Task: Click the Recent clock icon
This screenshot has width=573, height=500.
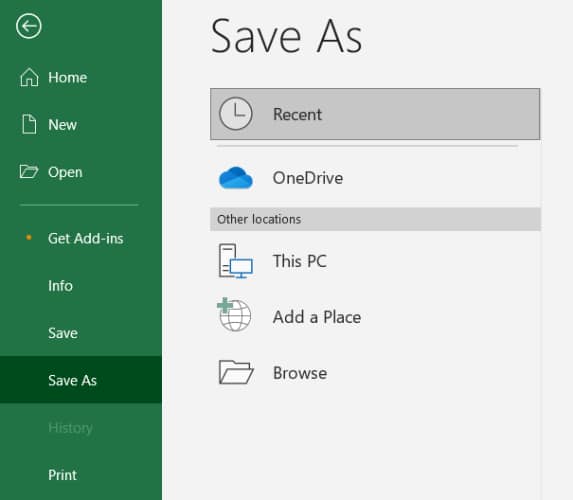Action: 235,114
